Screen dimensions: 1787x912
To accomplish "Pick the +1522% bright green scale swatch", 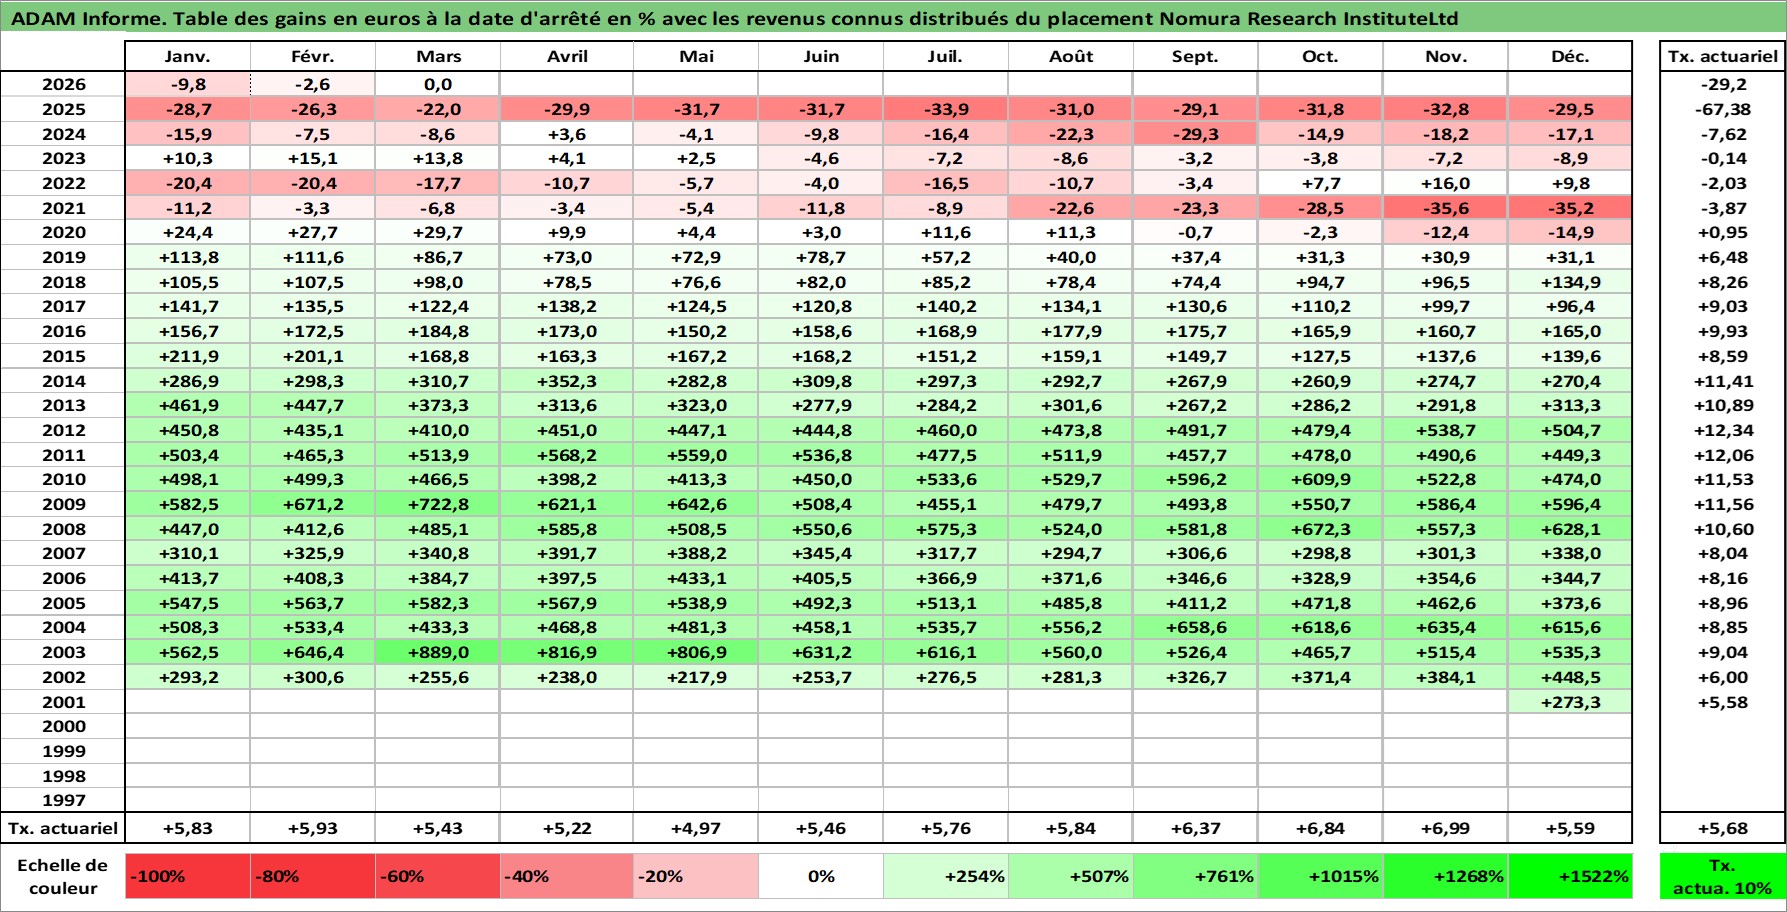I will point(1570,876).
